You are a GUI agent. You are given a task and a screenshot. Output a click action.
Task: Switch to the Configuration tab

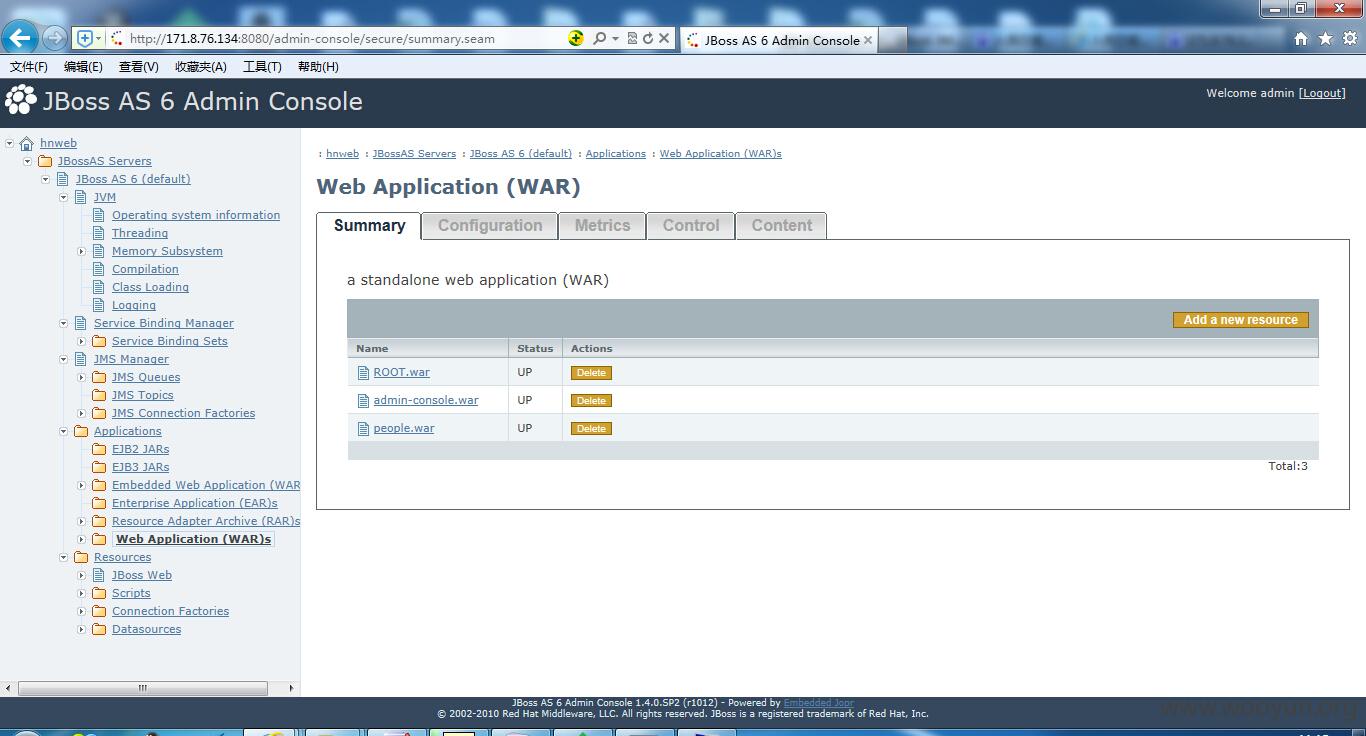click(490, 226)
